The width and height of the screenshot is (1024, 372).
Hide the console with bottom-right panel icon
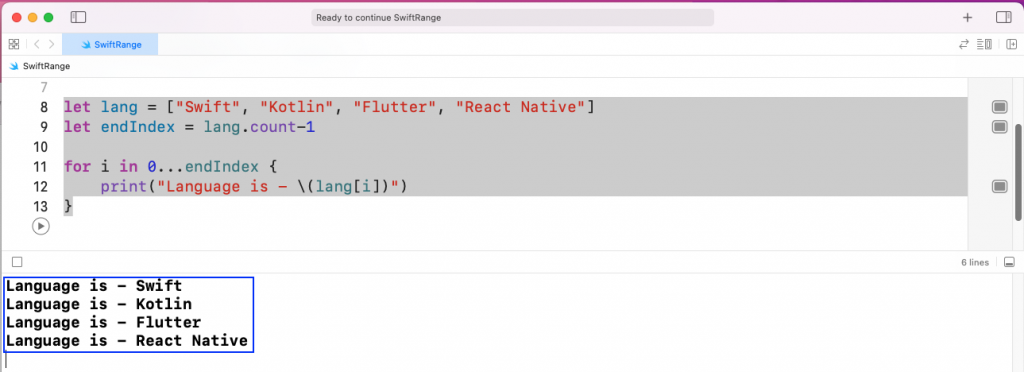point(1009,262)
